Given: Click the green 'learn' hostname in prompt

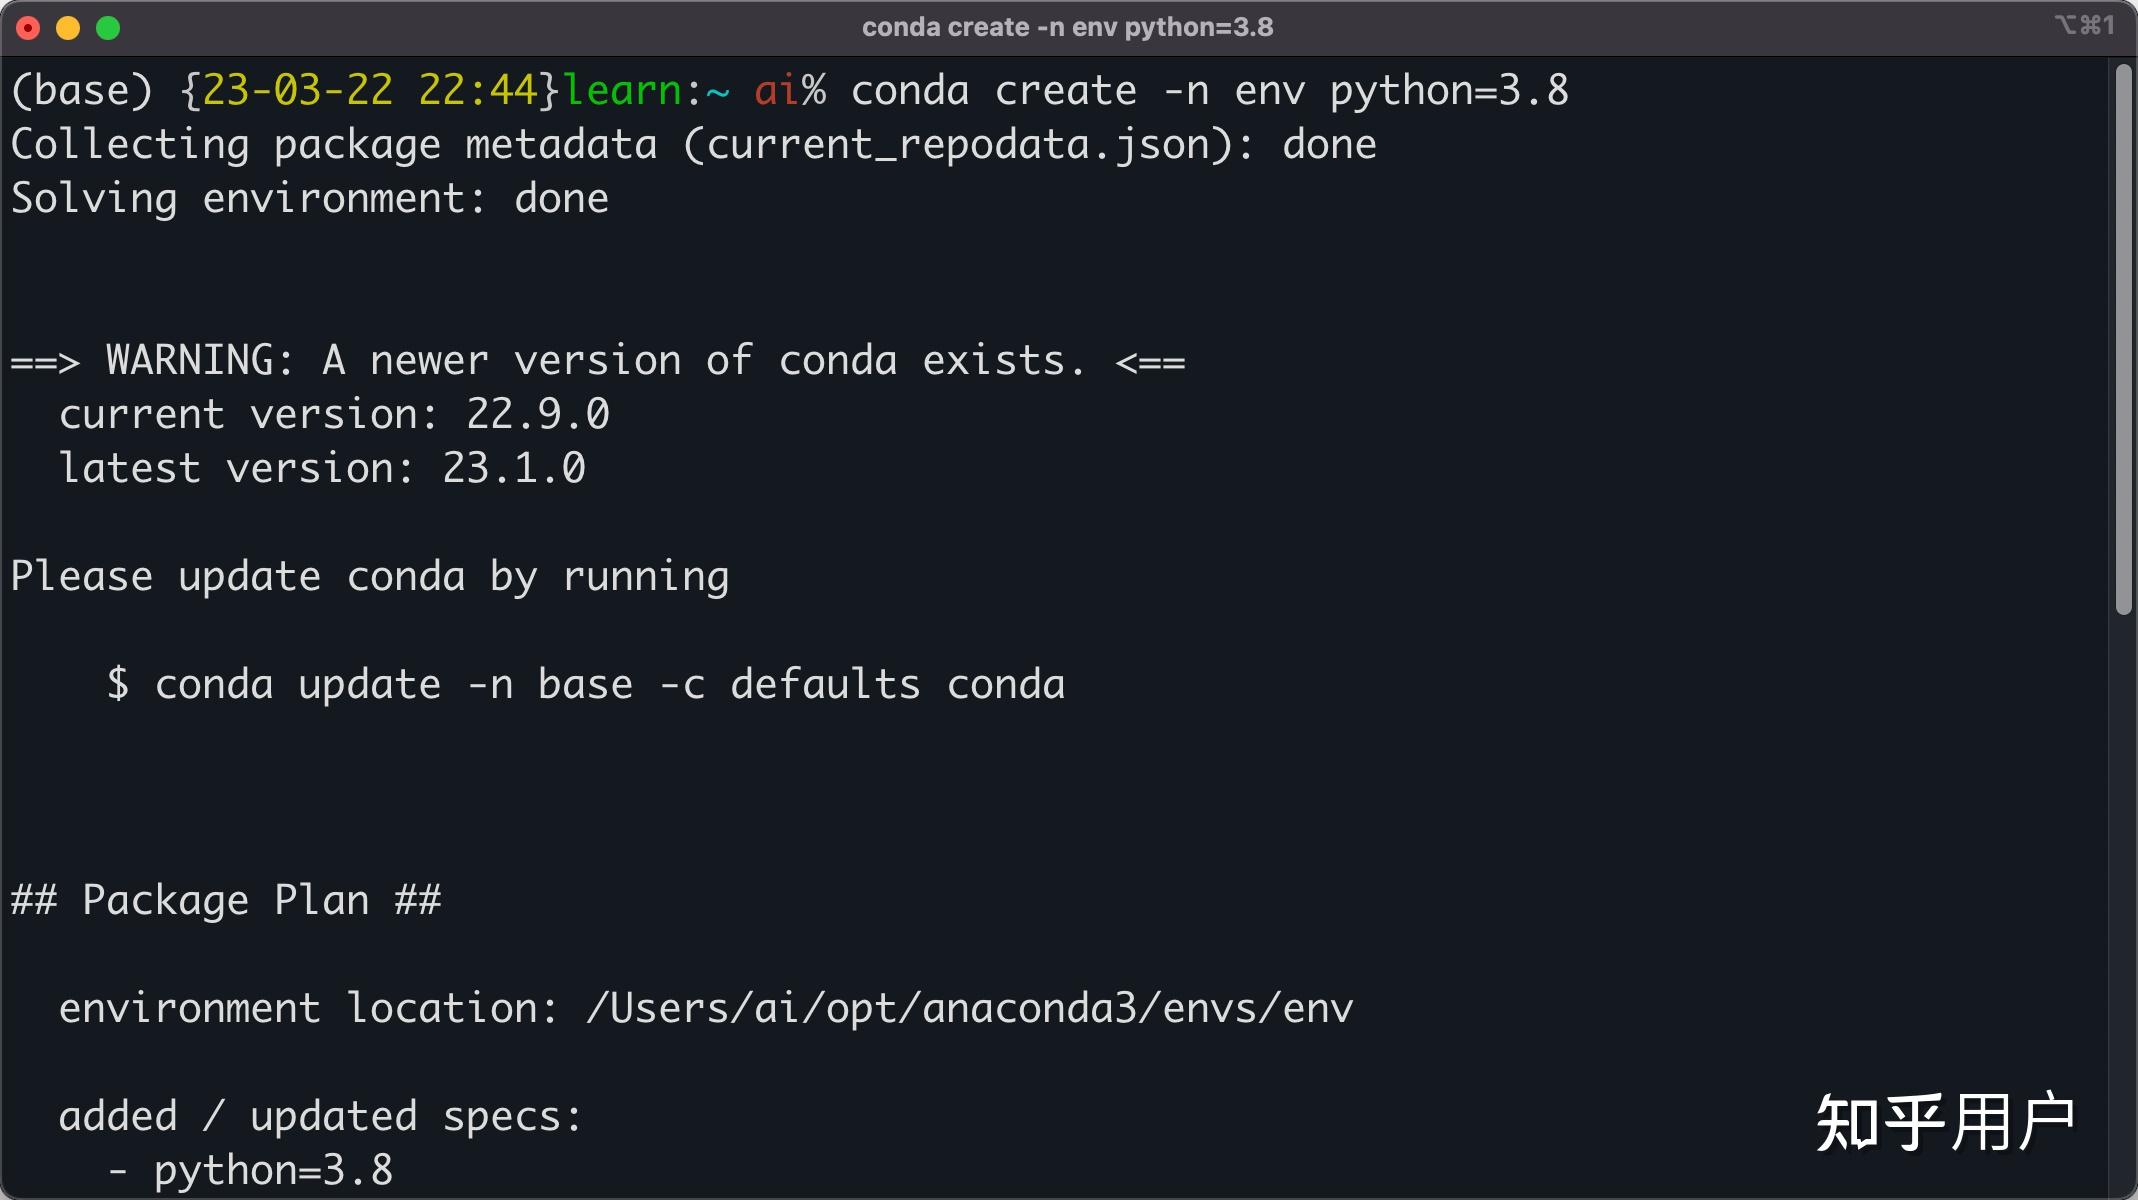Looking at the screenshot, I should click(621, 91).
